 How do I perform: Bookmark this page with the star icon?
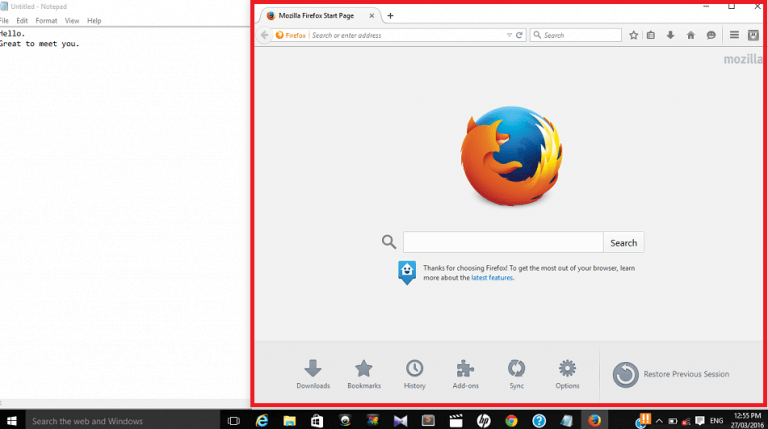[633, 35]
